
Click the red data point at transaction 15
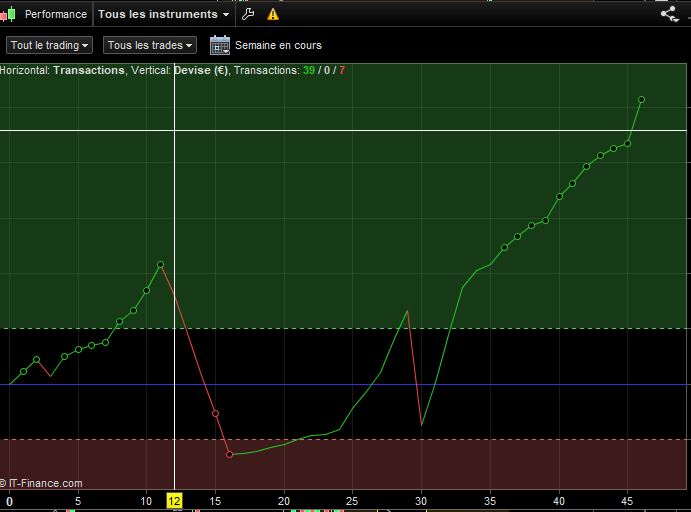tap(215, 413)
